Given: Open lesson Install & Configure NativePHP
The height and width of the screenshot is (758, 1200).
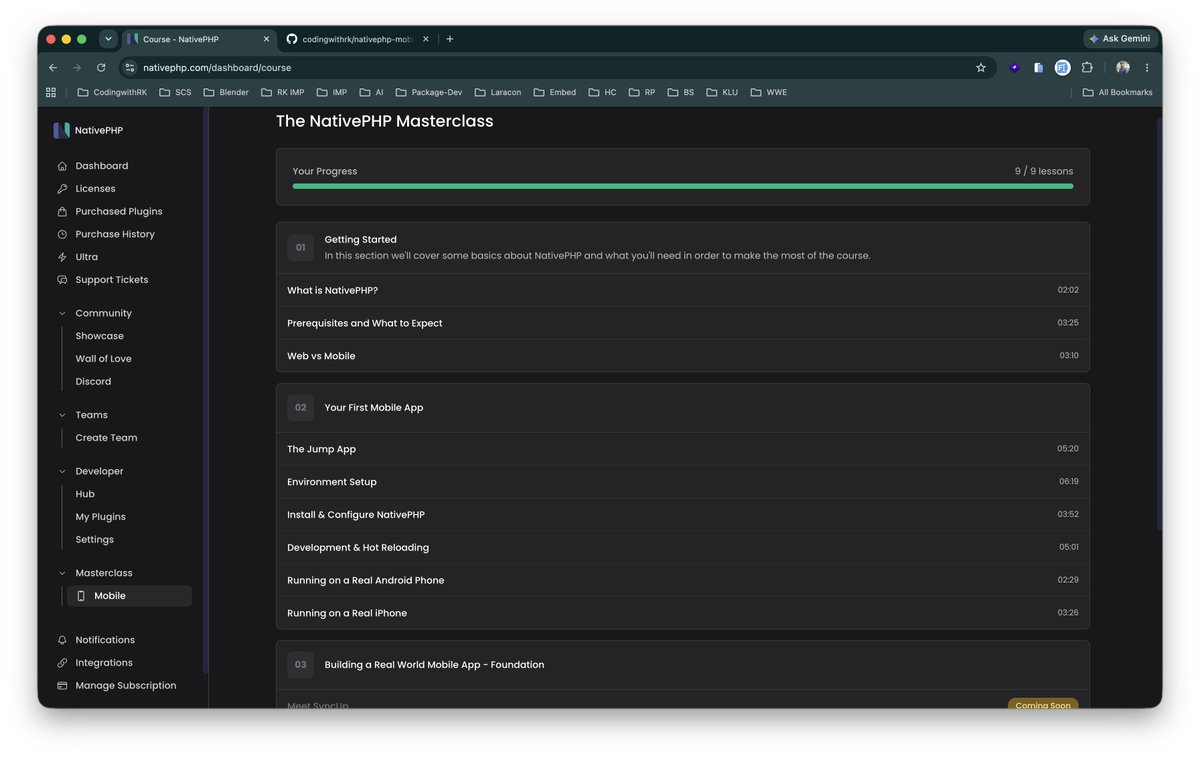Looking at the screenshot, I should tap(683, 515).
